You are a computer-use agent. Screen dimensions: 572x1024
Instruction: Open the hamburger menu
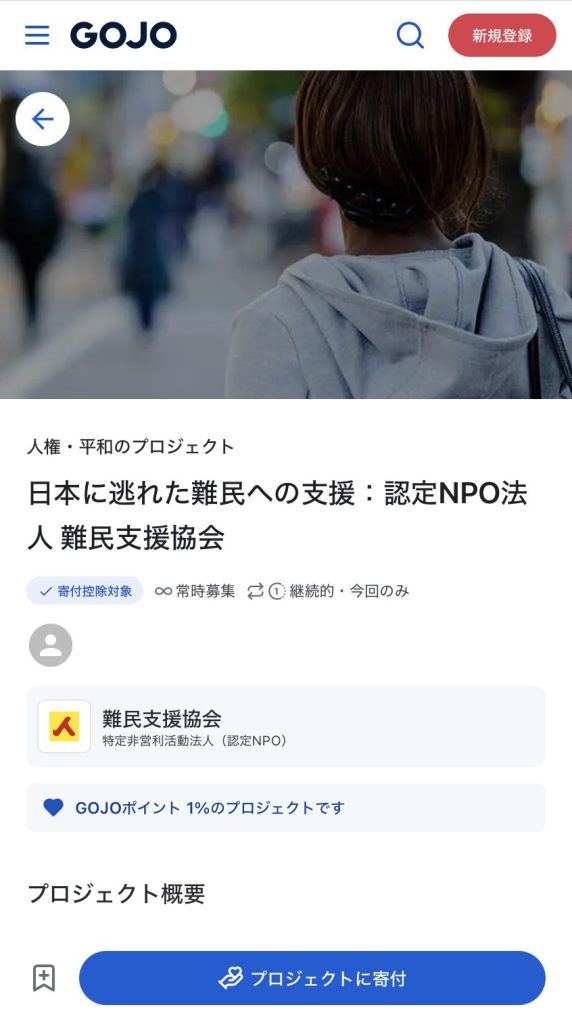[37, 35]
